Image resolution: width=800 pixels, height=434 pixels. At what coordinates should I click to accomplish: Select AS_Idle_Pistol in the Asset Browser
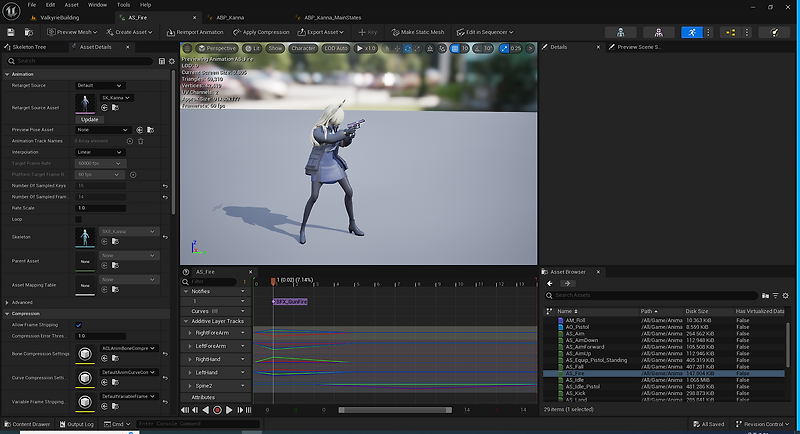pos(584,386)
